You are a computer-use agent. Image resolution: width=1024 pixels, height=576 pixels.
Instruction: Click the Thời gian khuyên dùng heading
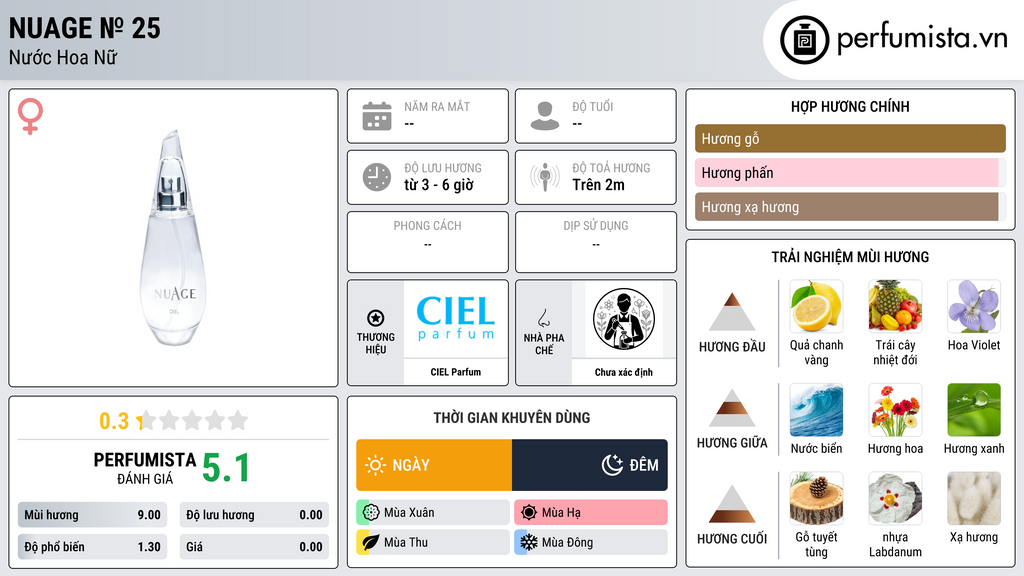coord(512,417)
